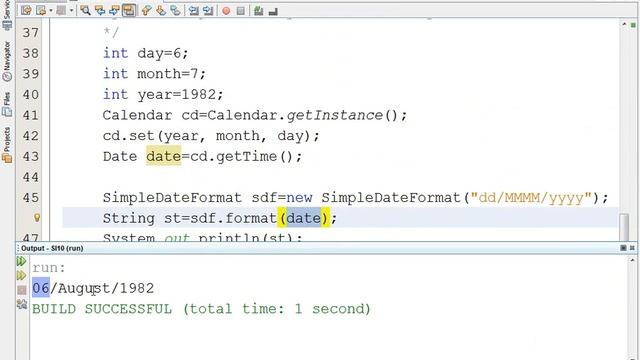Click the Previous Bookmark icon
This screenshot has height=360, width=640.
(146, 10)
